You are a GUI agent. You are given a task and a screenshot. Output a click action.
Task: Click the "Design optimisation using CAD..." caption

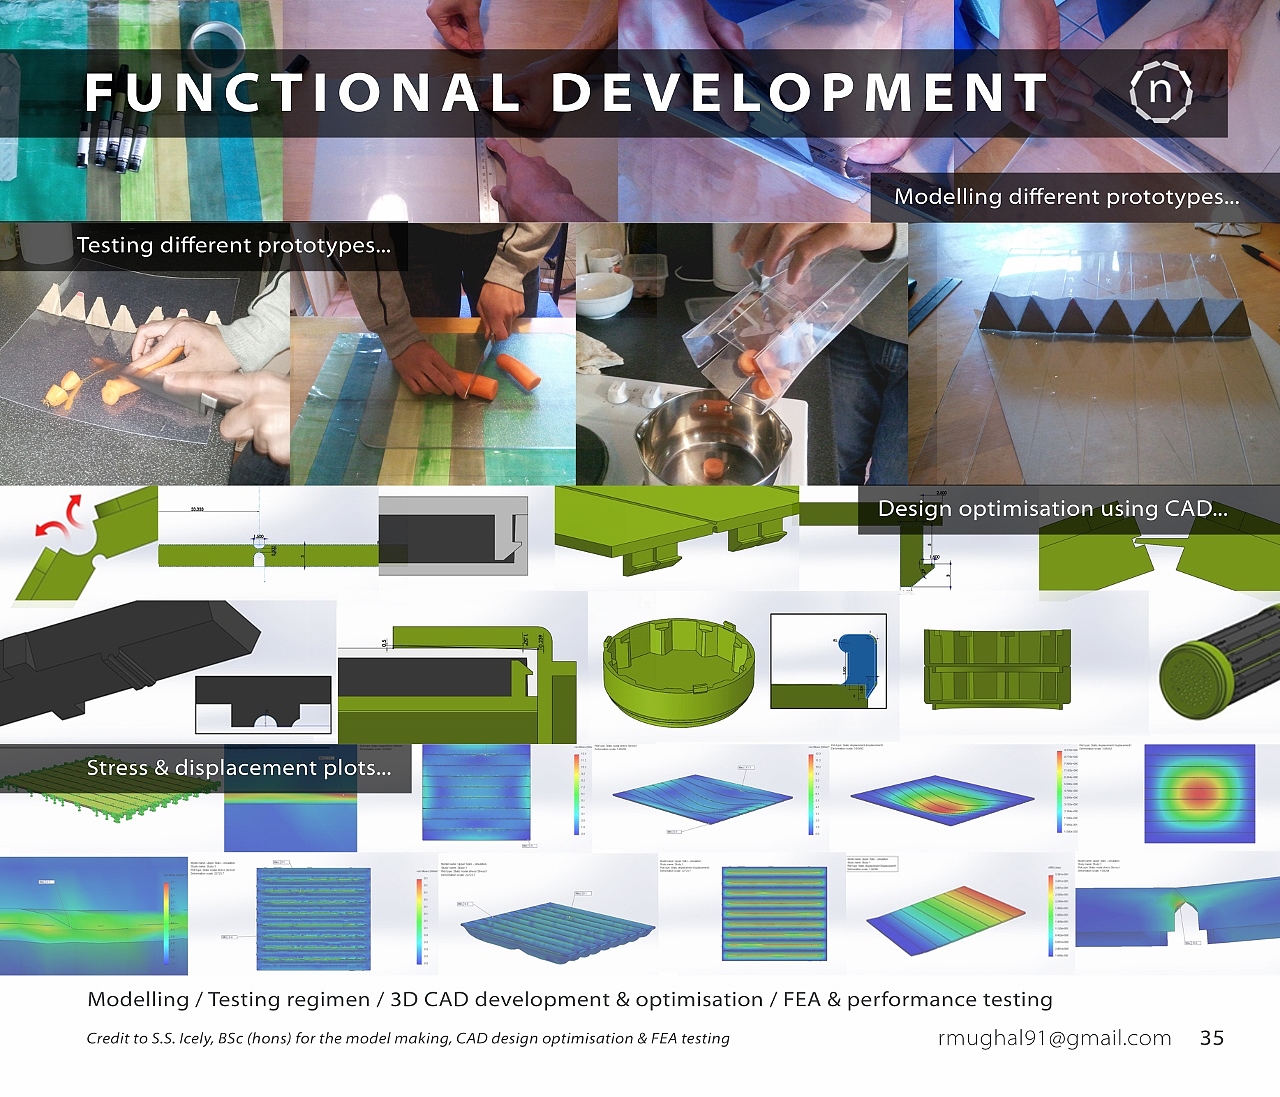(1053, 508)
